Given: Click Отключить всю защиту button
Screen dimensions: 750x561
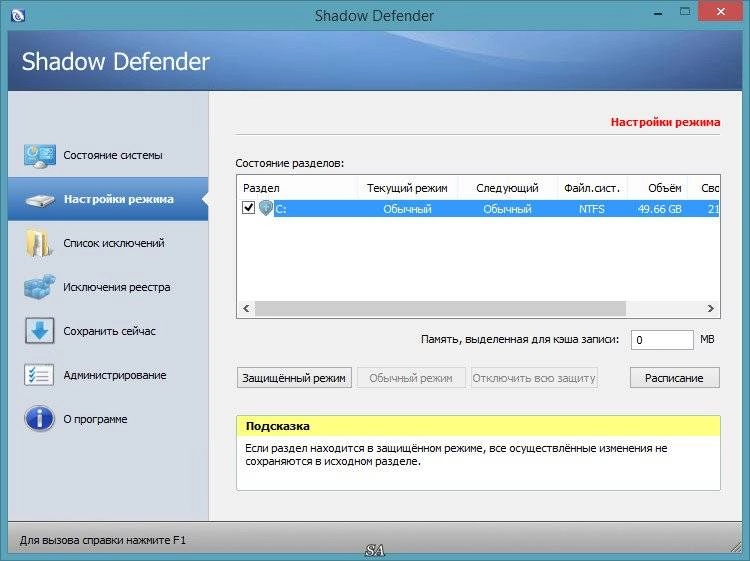Looking at the screenshot, I should (534, 378).
